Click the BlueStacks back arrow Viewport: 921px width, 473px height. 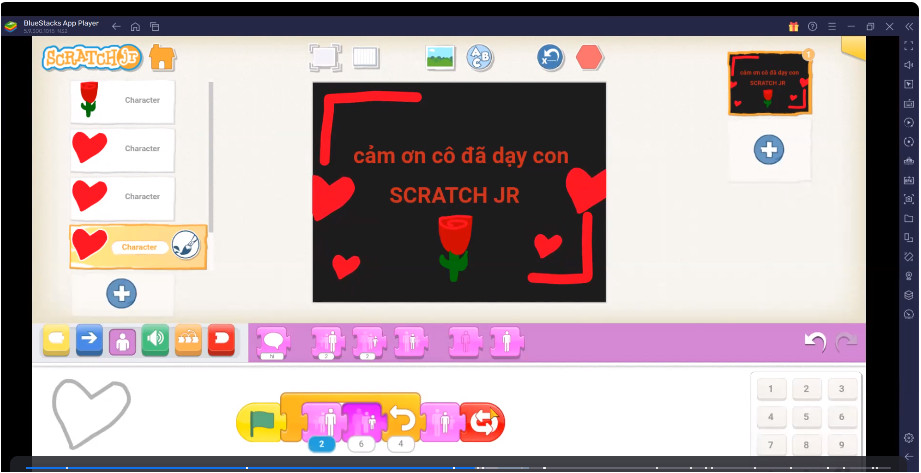click(116, 26)
